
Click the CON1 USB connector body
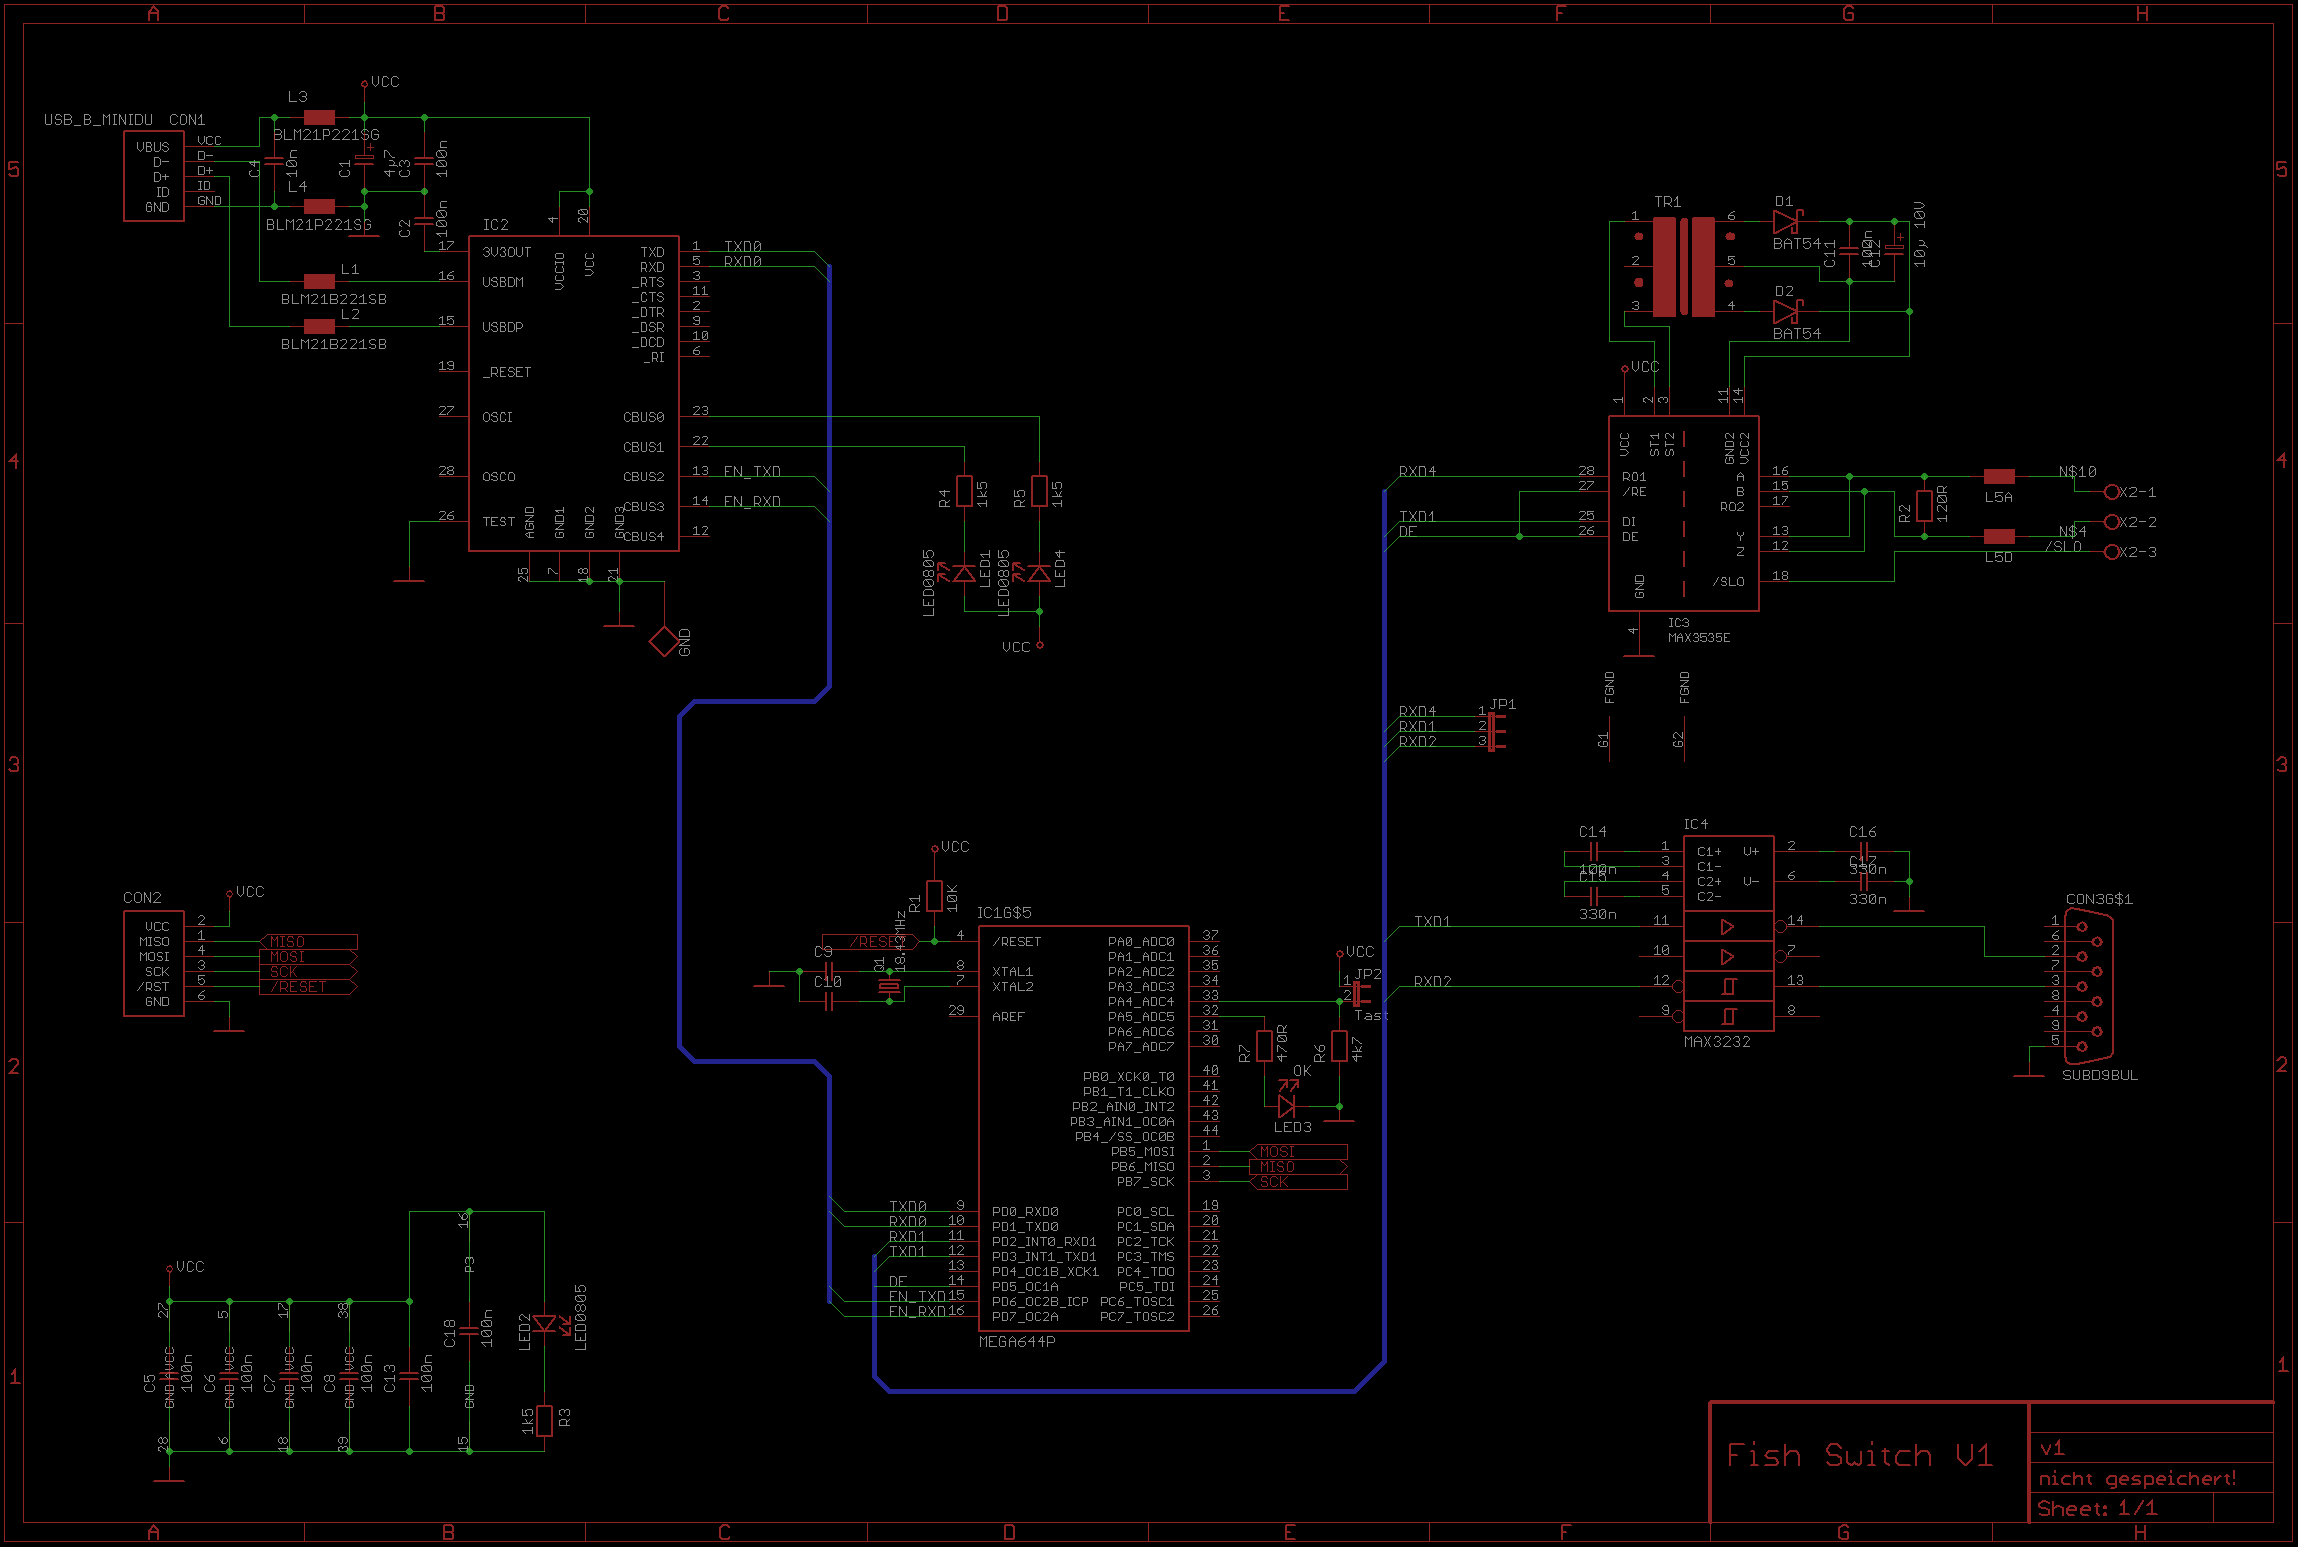[154, 176]
